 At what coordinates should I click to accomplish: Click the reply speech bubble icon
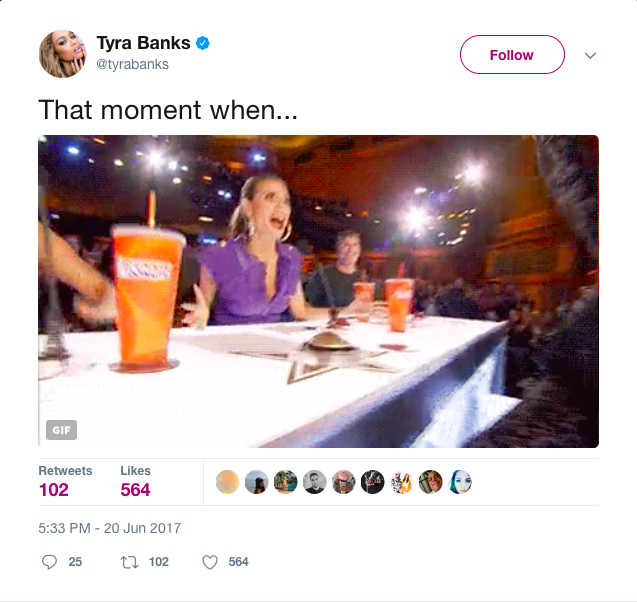(x=50, y=562)
